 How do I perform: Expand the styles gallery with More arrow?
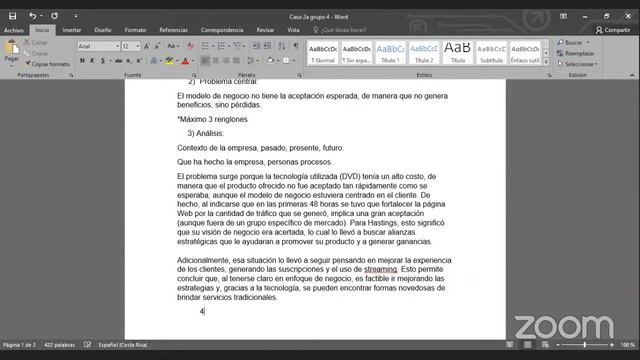coord(546,62)
